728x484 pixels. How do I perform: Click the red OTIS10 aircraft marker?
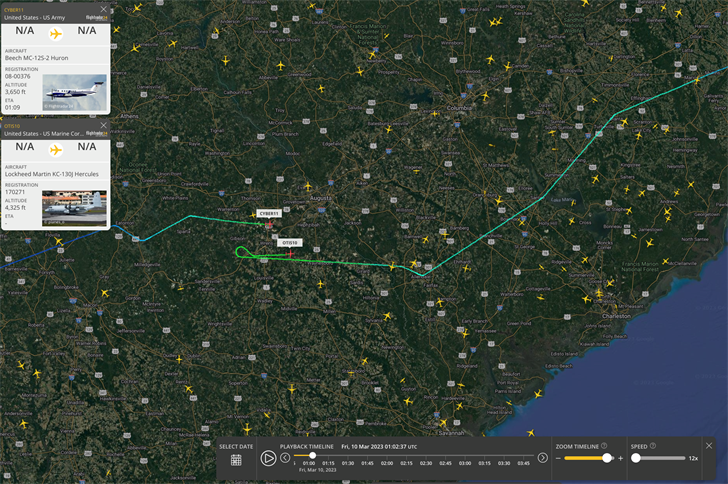click(x=290, y=254)
